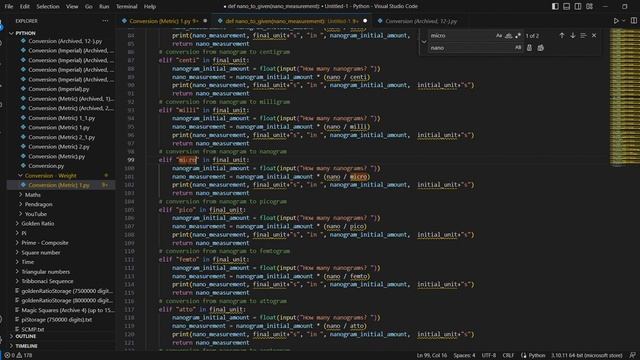Run Python file play button
The width and height of the screenshot is (640, 360).
[x=616, y=21]
